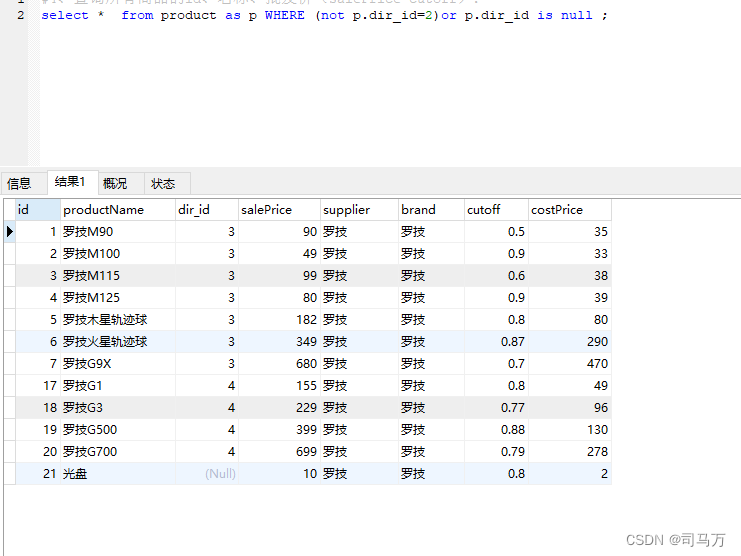The image size is (741, 556).
Task: Select cell 罗技G3
Action: point(118,408)
